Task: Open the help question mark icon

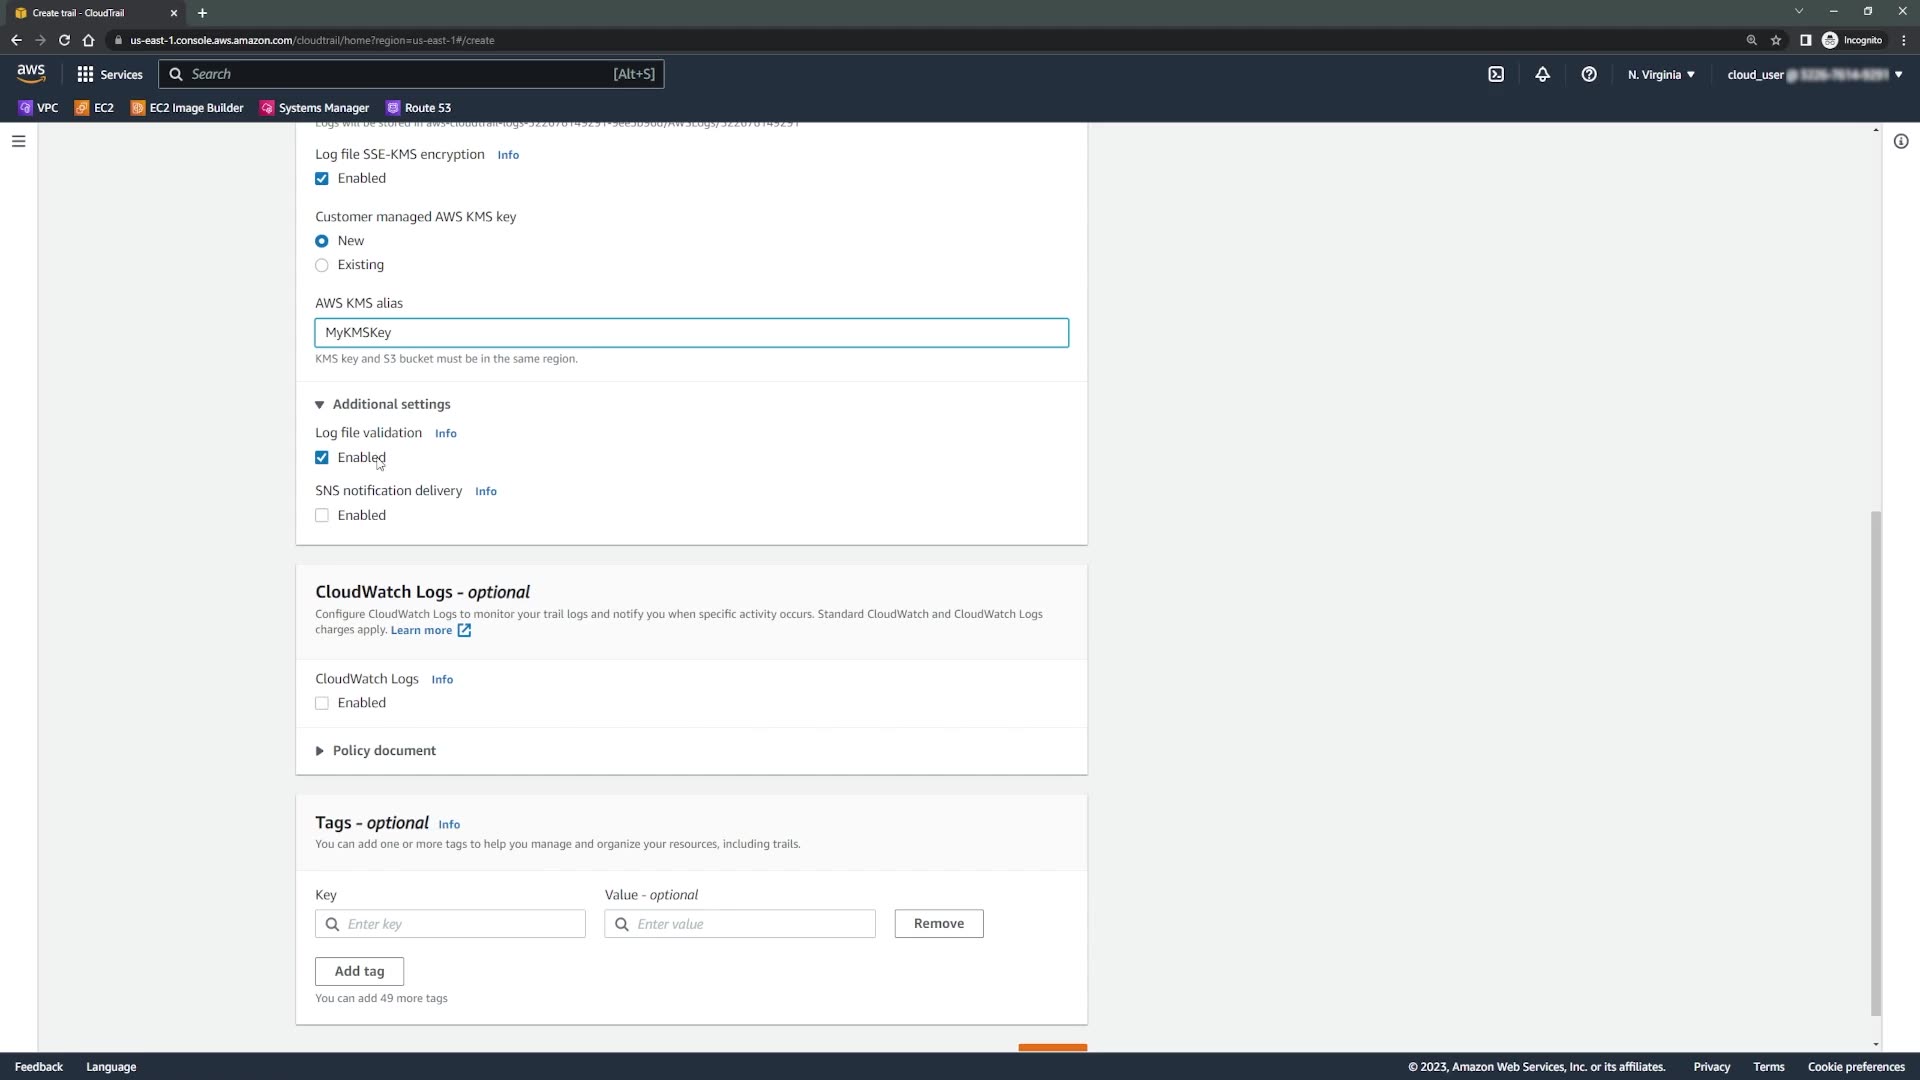Action: [1588, 74]
